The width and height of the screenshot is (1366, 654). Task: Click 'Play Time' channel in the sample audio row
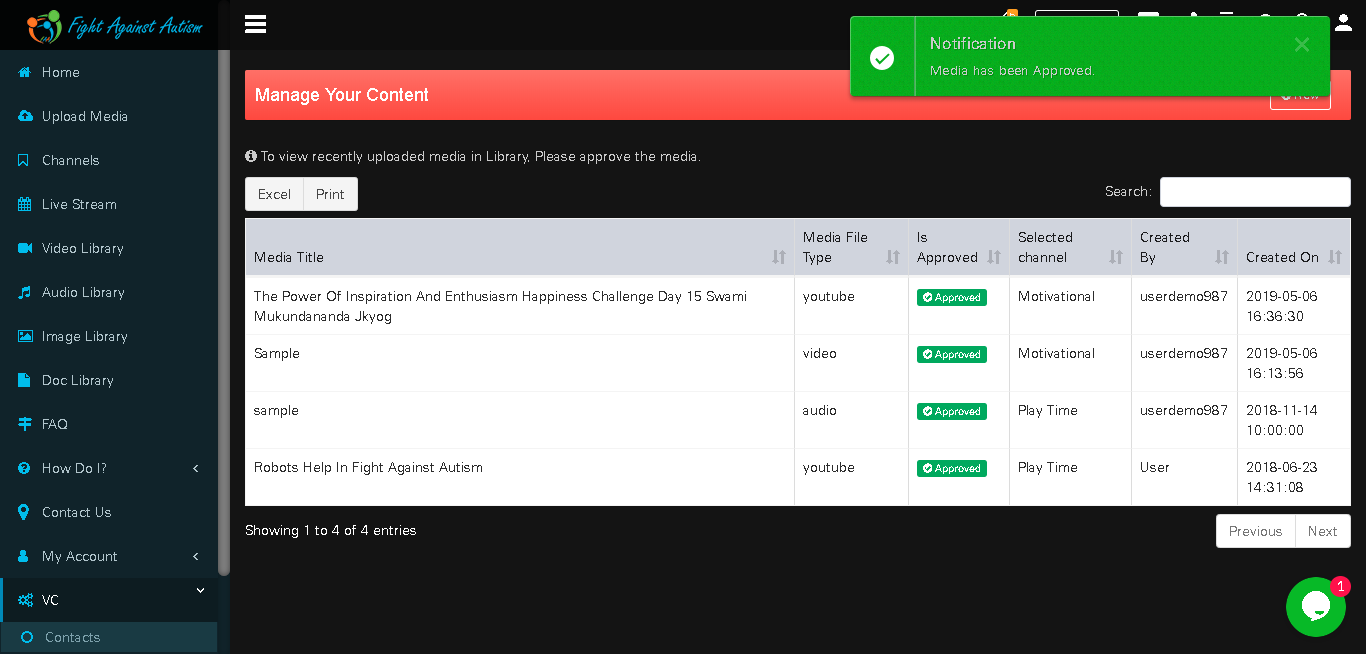pos(1048,410)
